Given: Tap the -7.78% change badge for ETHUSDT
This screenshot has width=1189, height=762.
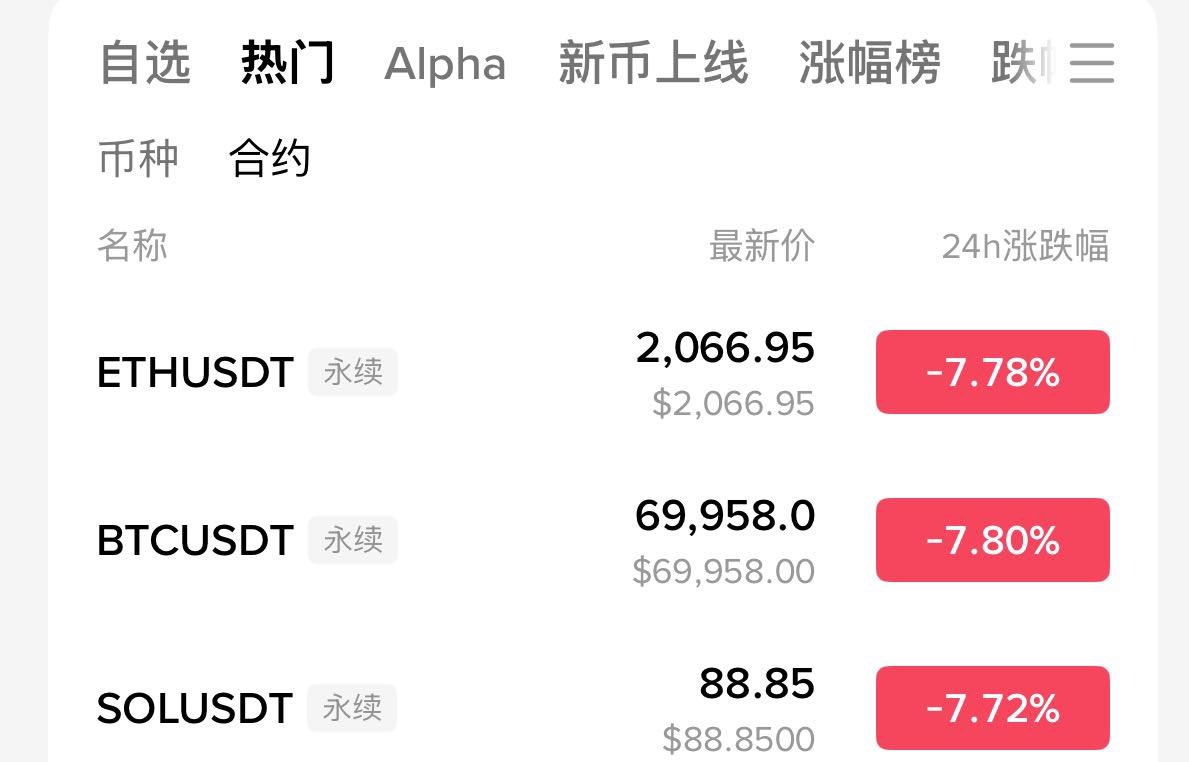Looking at the screenshot, I should pos(992,372).
